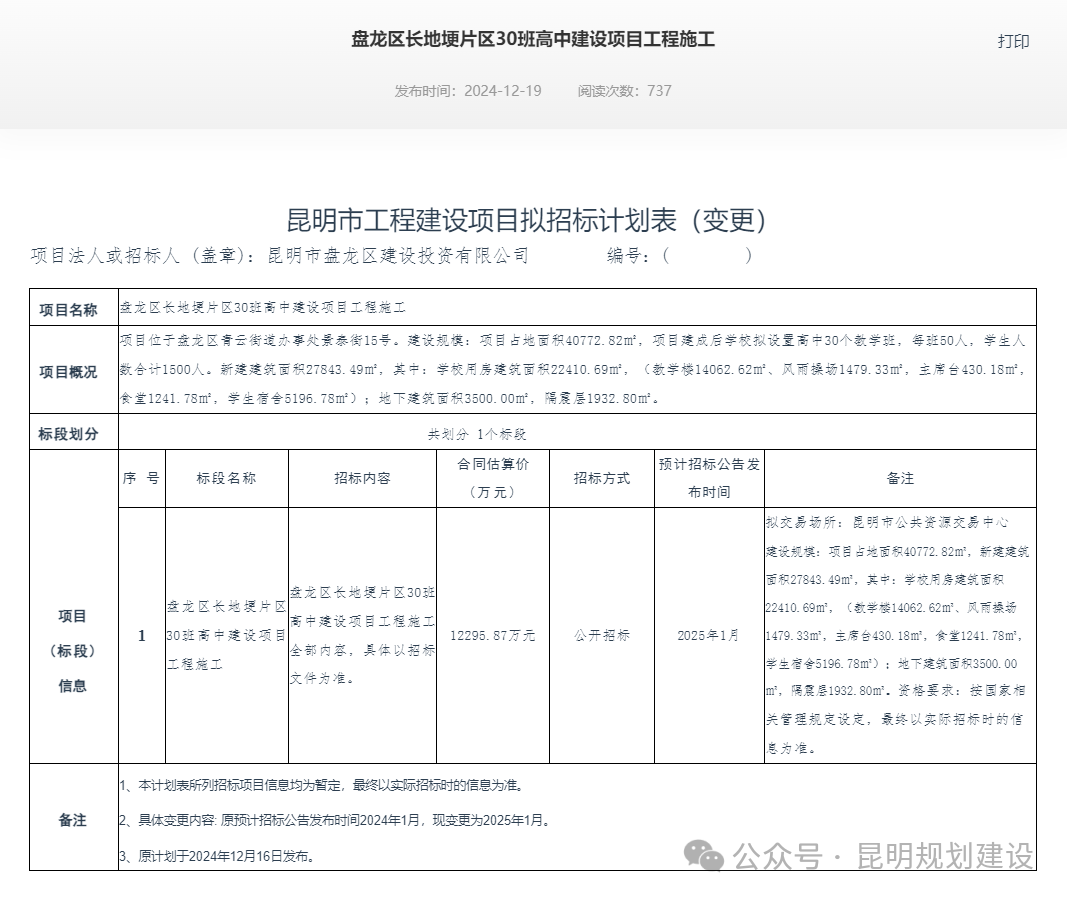
Task: Click the 招标方式 column header
Action: pyautogui.click(x=601, y=478)
